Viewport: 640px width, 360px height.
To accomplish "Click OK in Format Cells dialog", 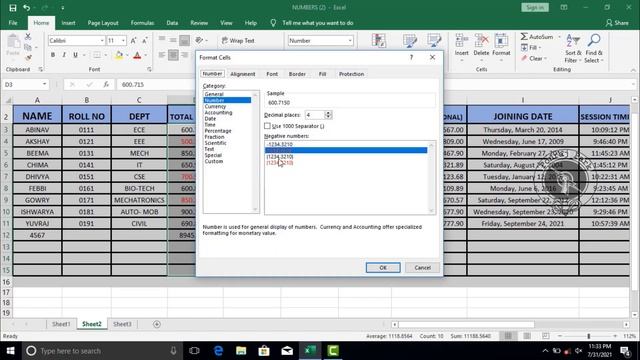I will coord(383,268).
